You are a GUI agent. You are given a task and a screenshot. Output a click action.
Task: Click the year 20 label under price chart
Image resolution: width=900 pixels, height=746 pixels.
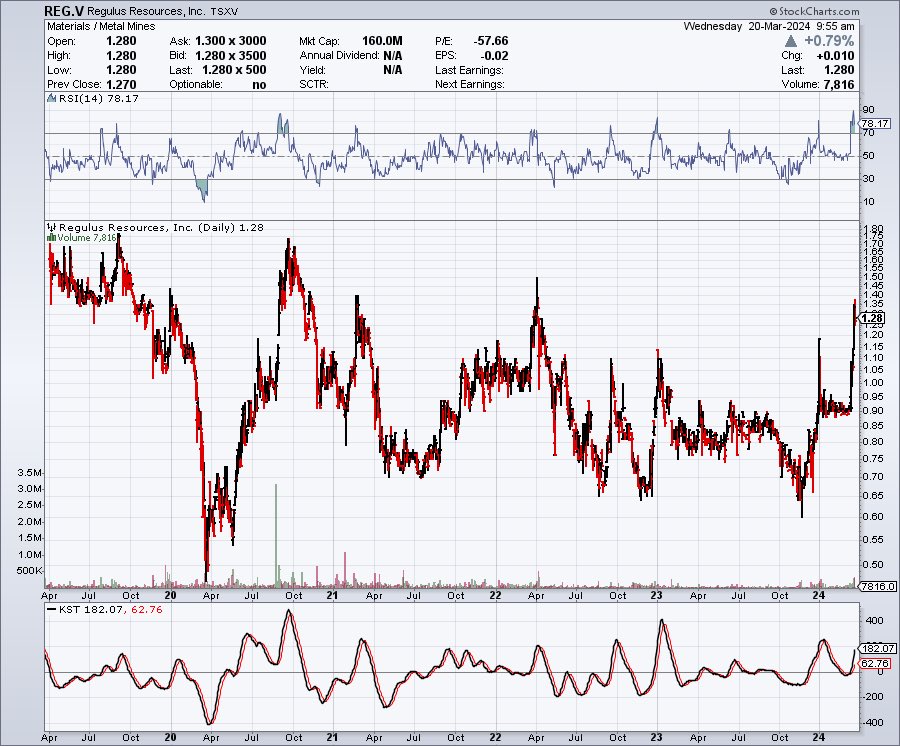[170, 595]
